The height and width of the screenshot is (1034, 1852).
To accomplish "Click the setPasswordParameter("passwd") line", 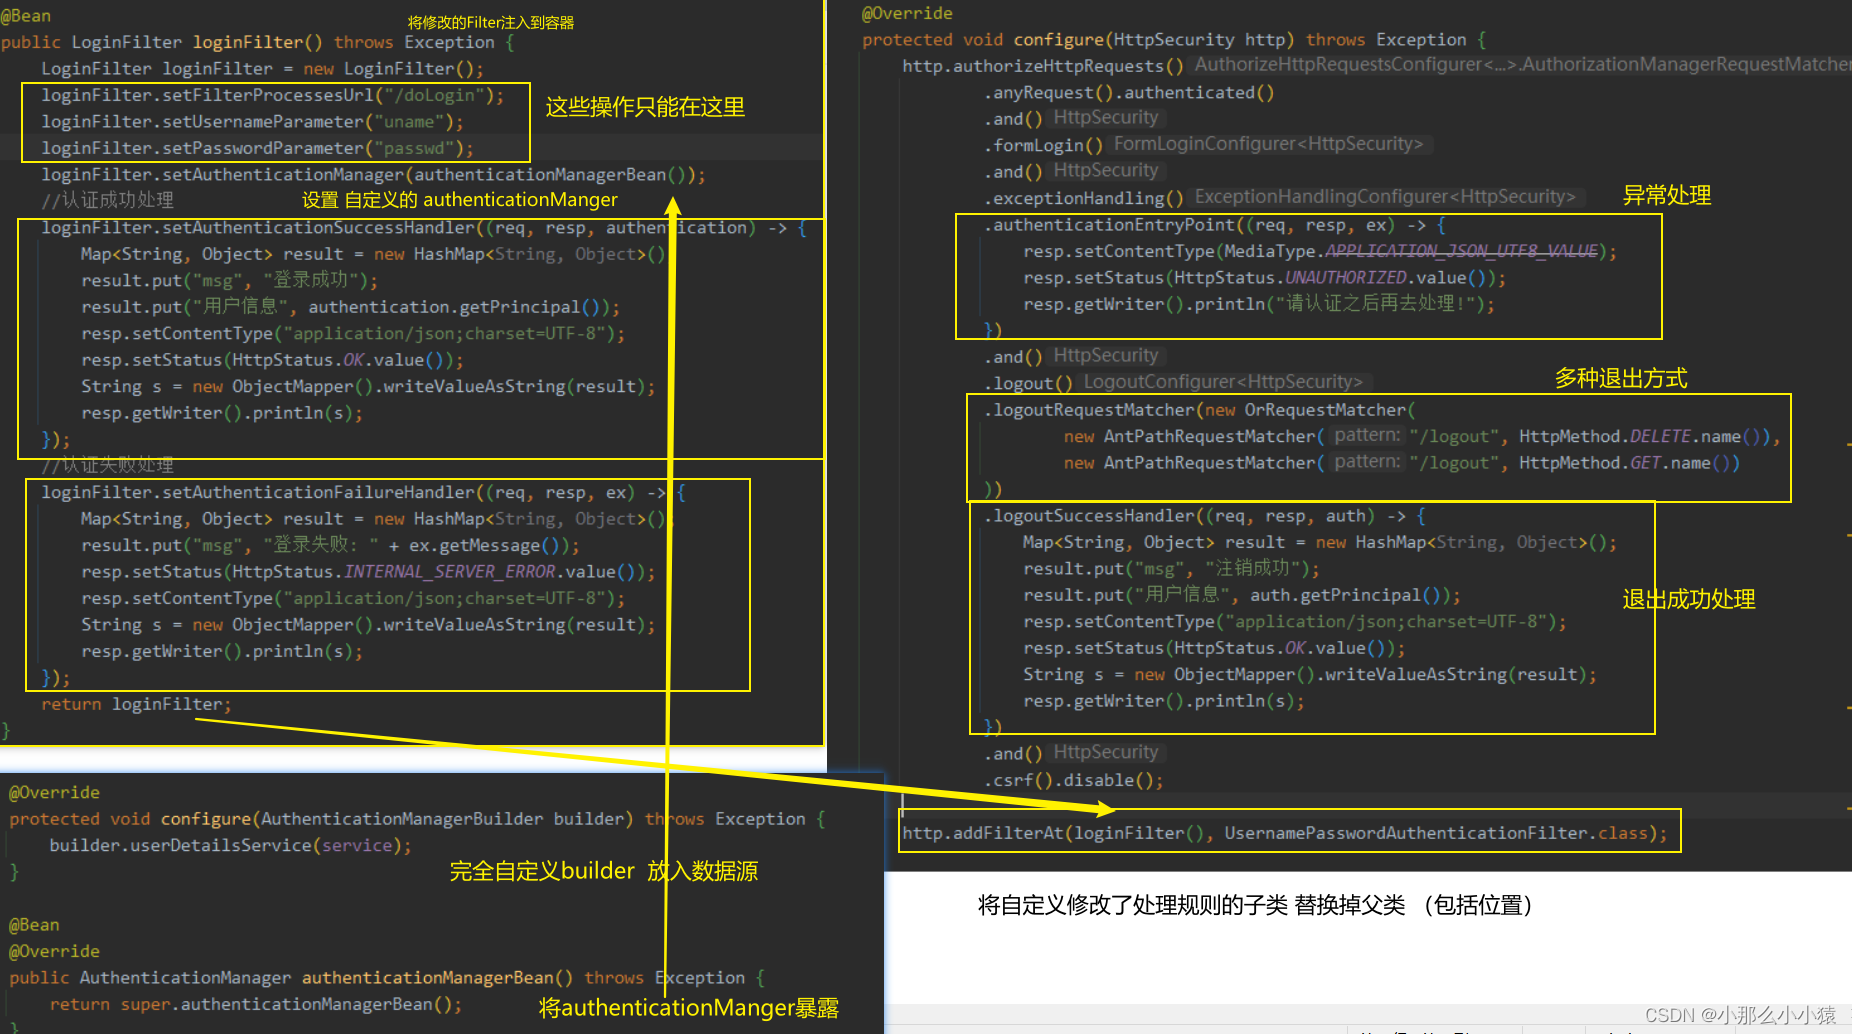I will tap(257, 148).
